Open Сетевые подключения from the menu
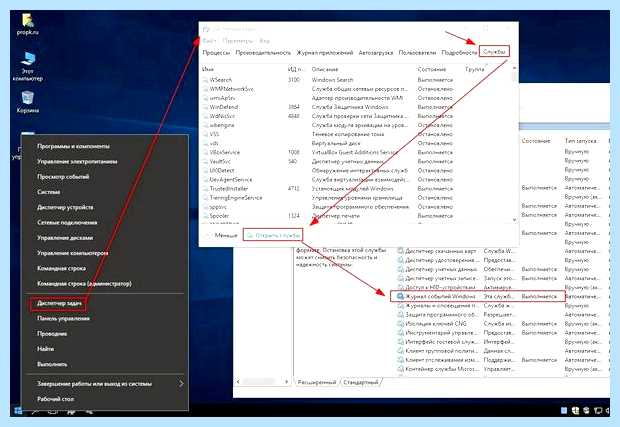620x427 pixels. click(67, 223)
